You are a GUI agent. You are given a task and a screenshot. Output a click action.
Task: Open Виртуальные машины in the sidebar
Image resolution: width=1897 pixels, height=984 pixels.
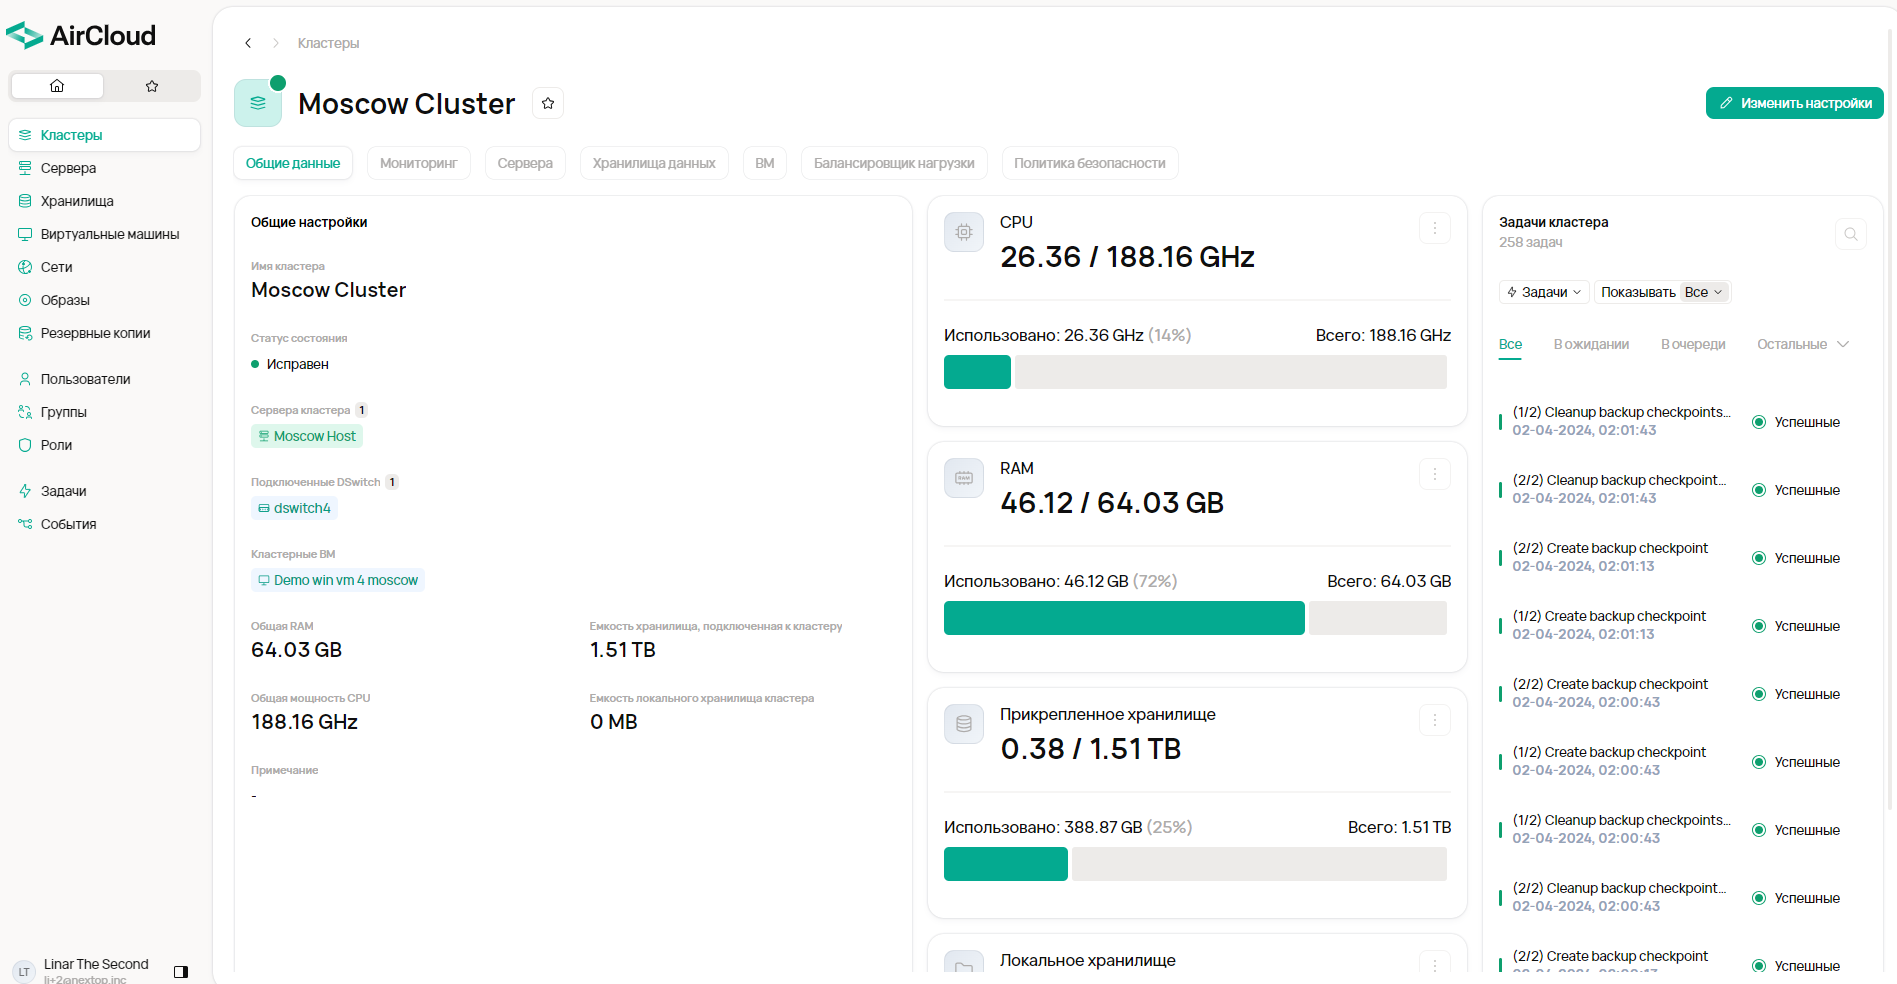click(x=109, y=234)
